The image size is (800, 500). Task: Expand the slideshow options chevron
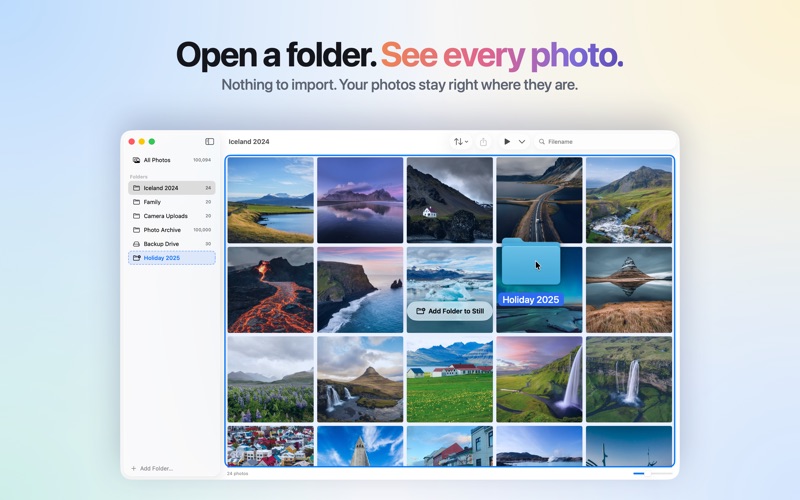[x=522, y=141]
